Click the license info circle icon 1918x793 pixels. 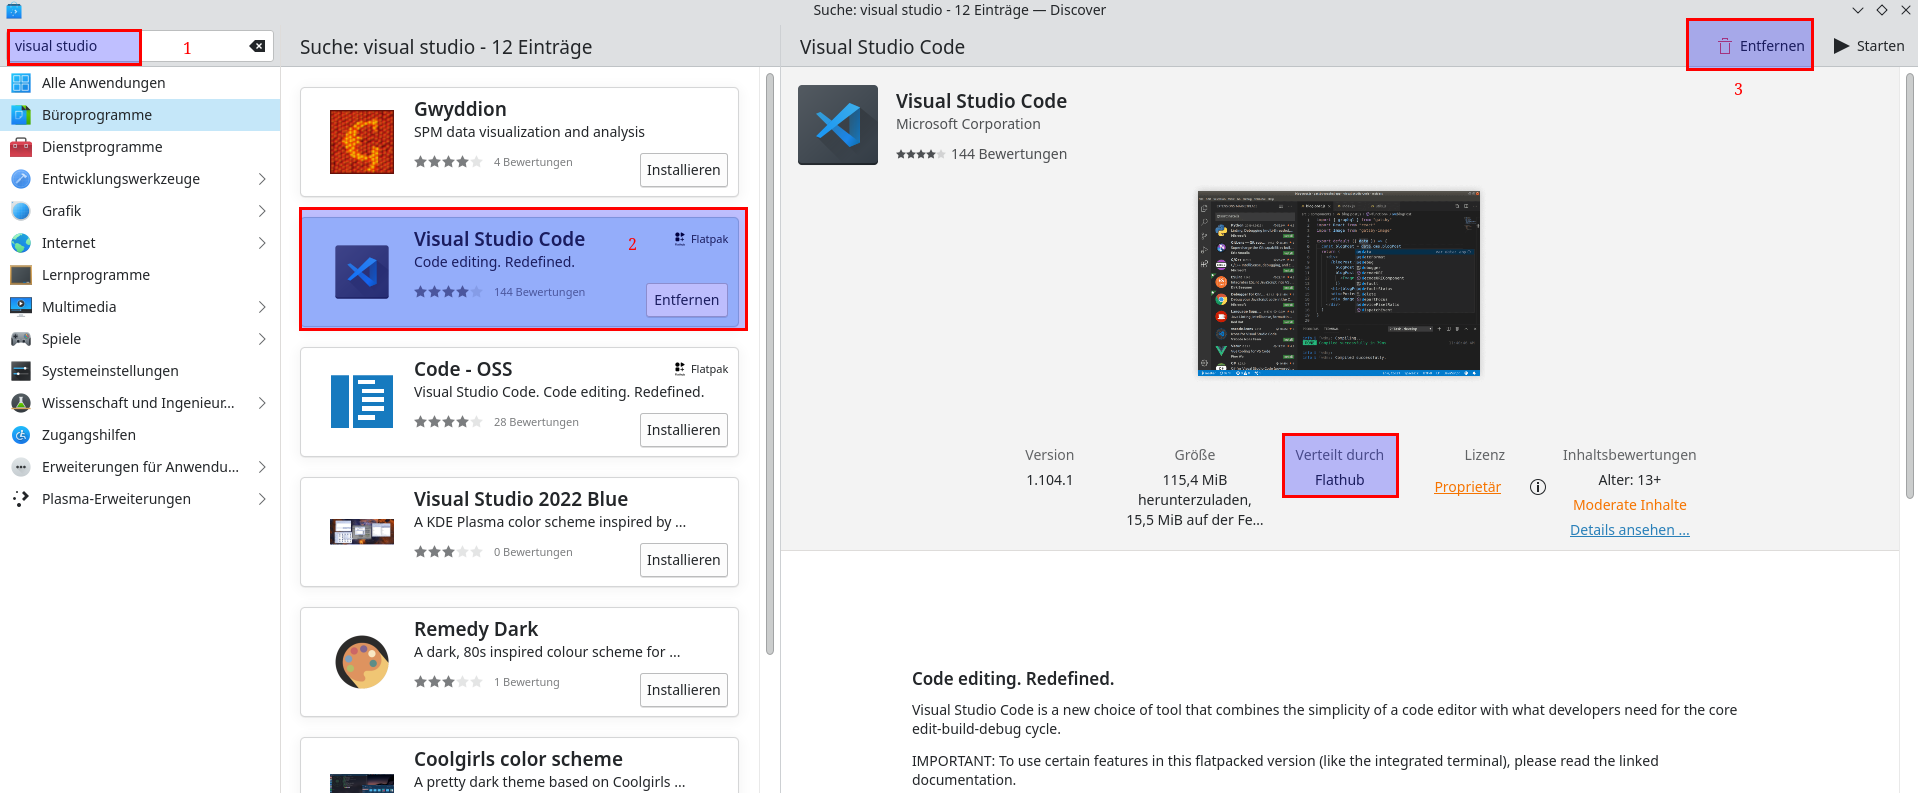pos(1538,487)
